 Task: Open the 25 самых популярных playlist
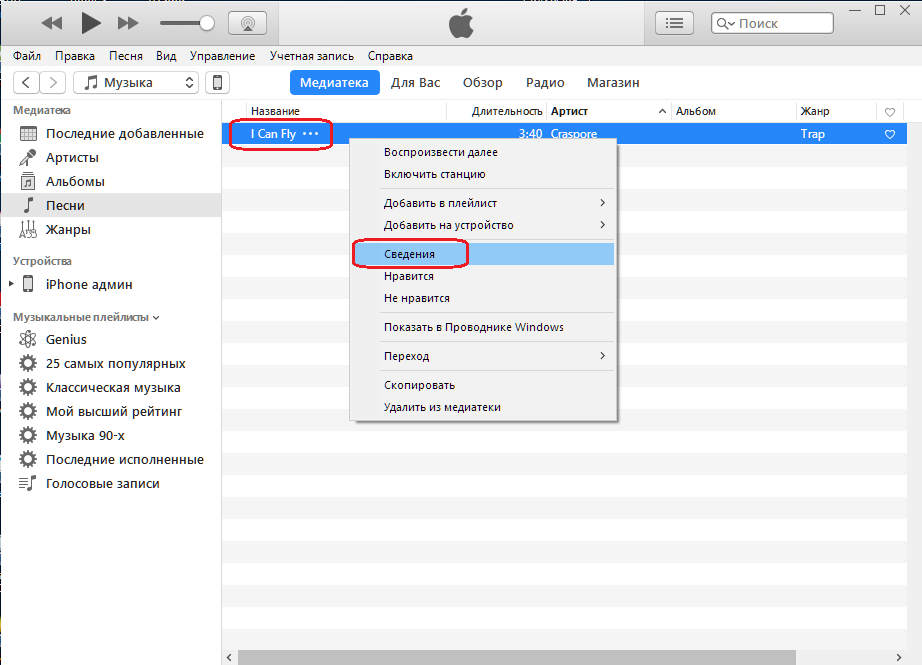coord(111,363)
